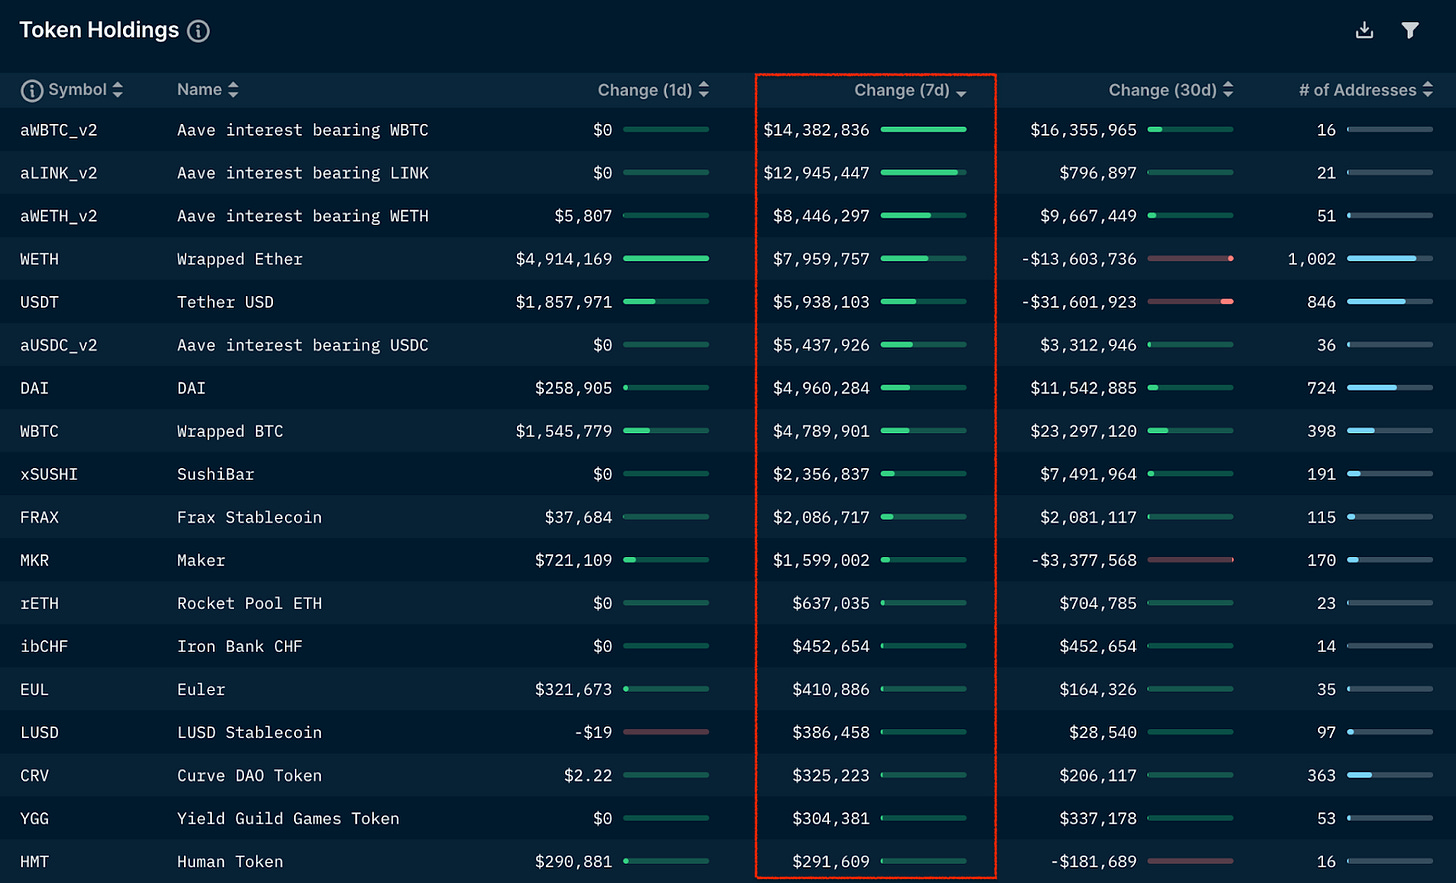Viewport: 1456px width, 883px height.
Task: Click the USDT 30d negative change bar
Action: pyautogui.click(x=1190, y=302)
